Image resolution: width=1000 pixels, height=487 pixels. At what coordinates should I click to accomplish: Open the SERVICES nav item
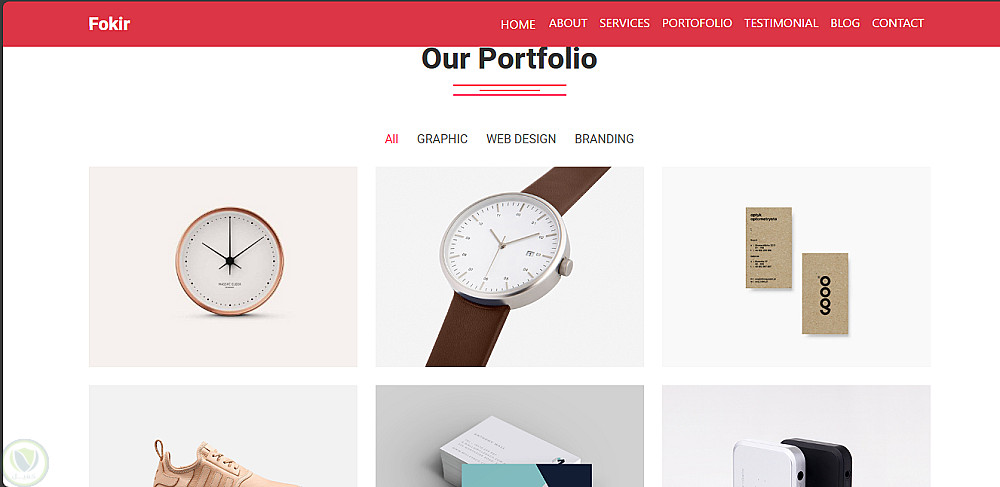pos(624,23)
